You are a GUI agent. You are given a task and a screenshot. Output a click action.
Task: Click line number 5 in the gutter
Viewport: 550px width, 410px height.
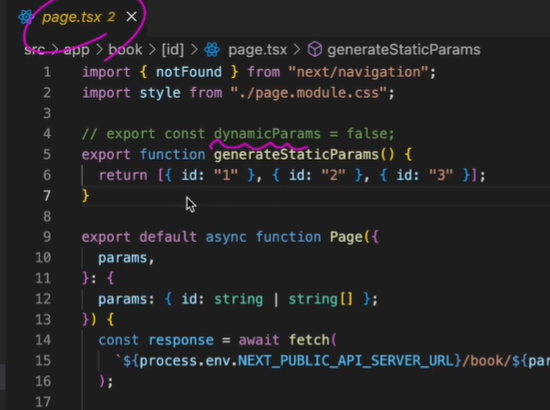(47, 154)
